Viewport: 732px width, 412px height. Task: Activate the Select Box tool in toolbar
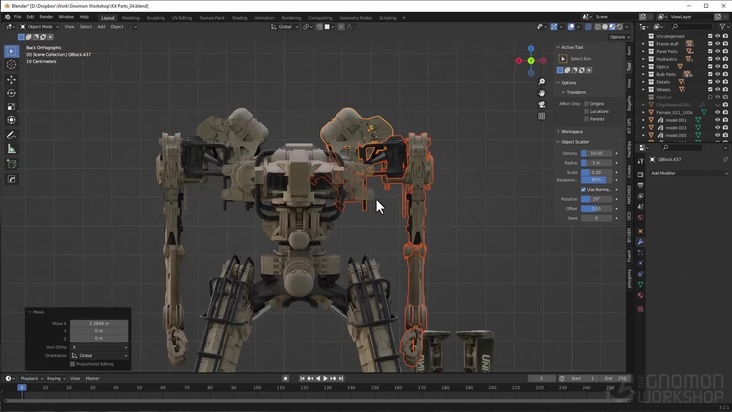[12, 51]
